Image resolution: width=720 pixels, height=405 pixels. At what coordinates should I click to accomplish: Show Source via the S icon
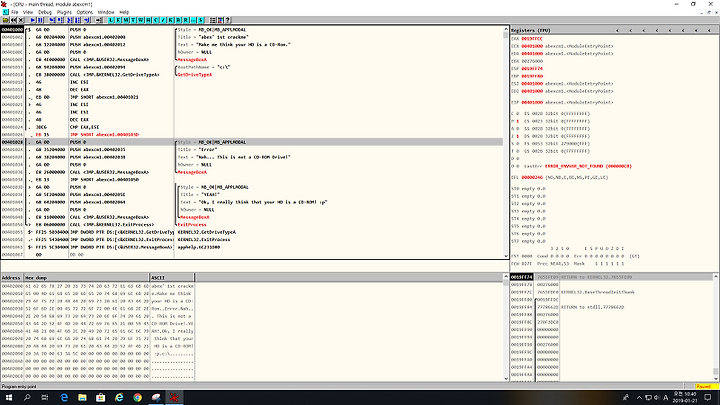click(201, 20)
